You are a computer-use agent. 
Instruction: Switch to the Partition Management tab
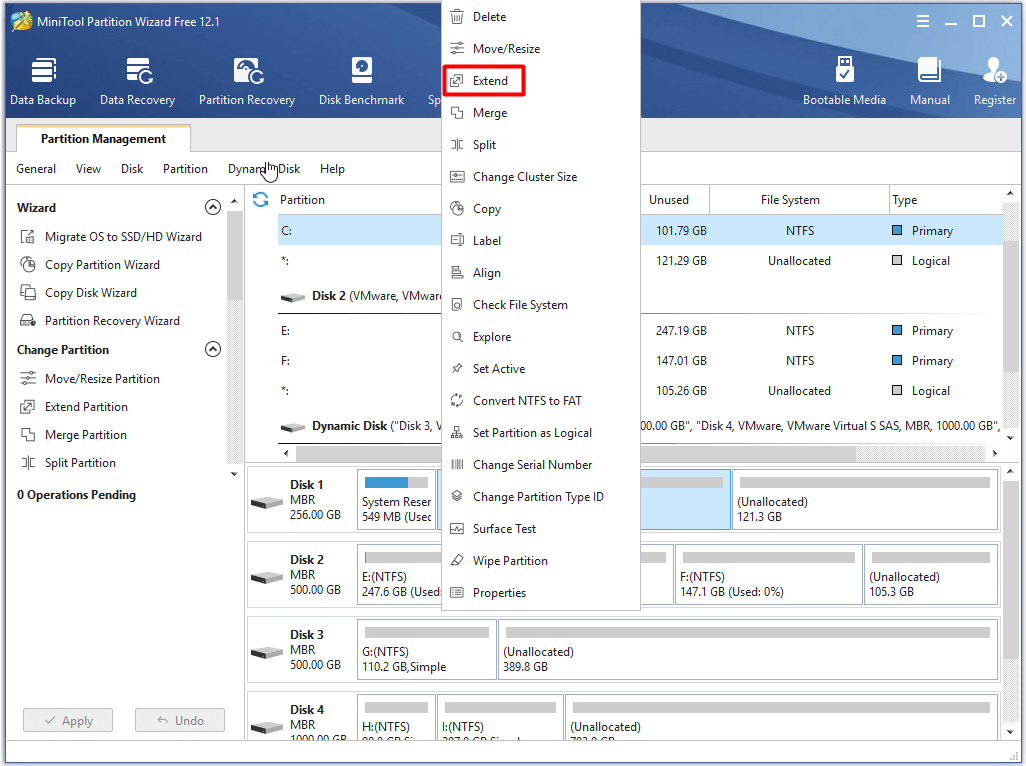click(103, 139)
